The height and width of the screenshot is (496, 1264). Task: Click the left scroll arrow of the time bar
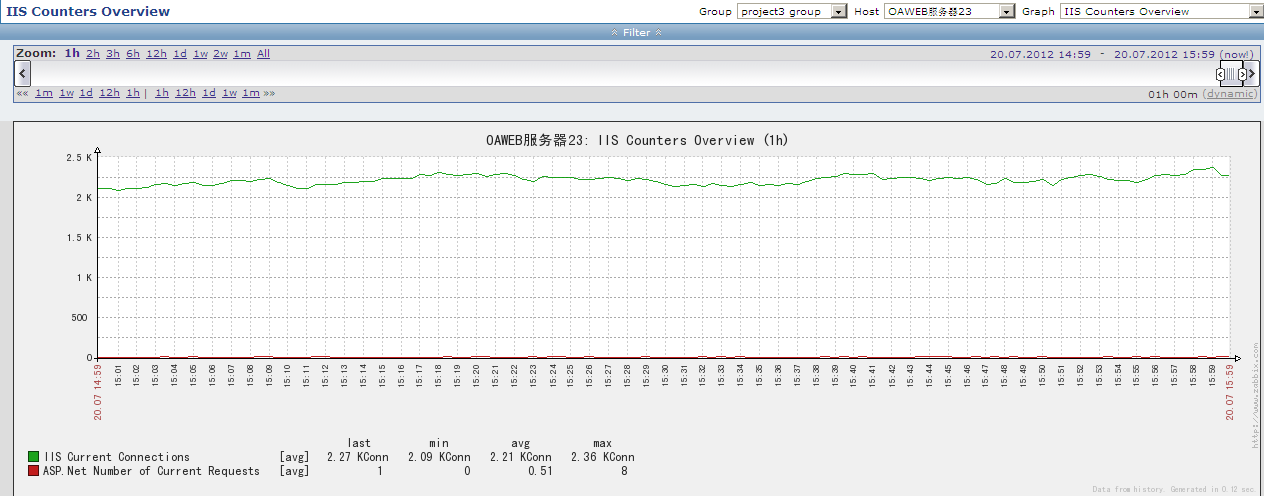(23, 73)
